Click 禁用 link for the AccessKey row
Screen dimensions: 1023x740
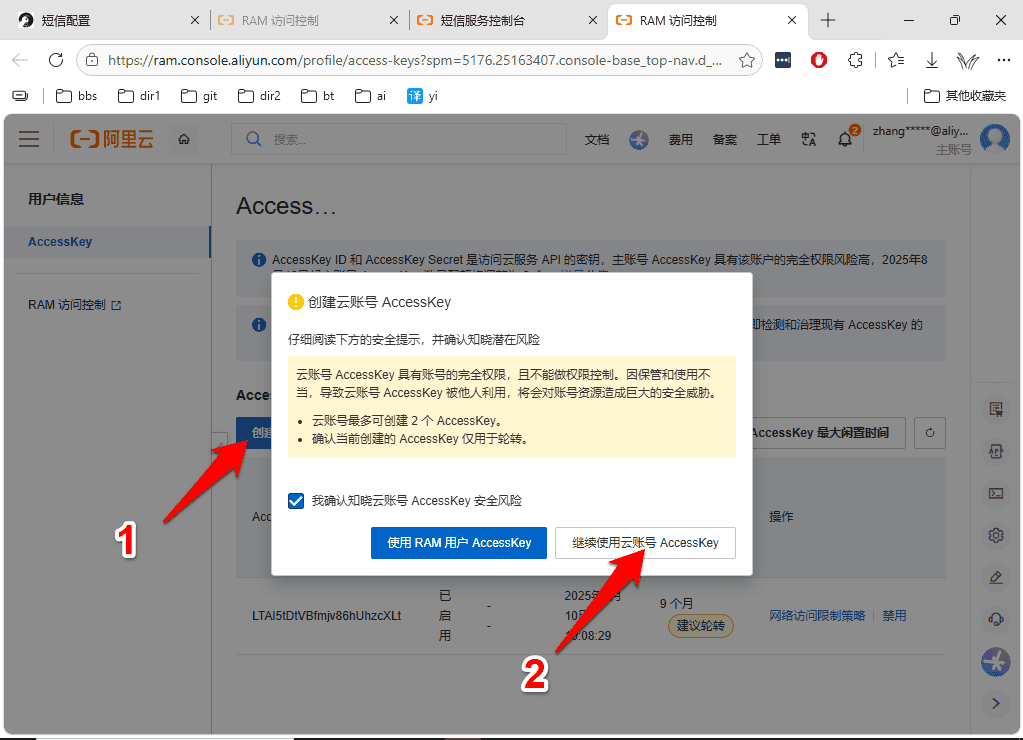coord(894,615)
